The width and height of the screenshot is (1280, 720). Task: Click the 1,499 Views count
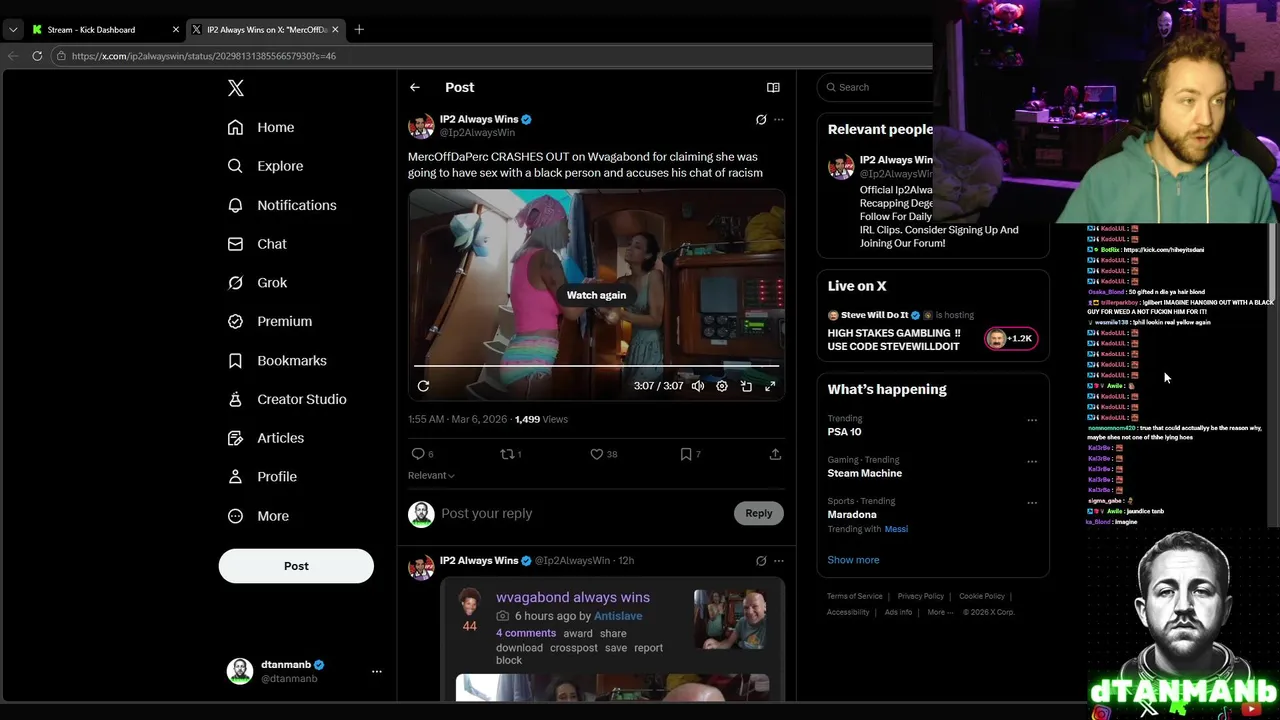(541, 420)
